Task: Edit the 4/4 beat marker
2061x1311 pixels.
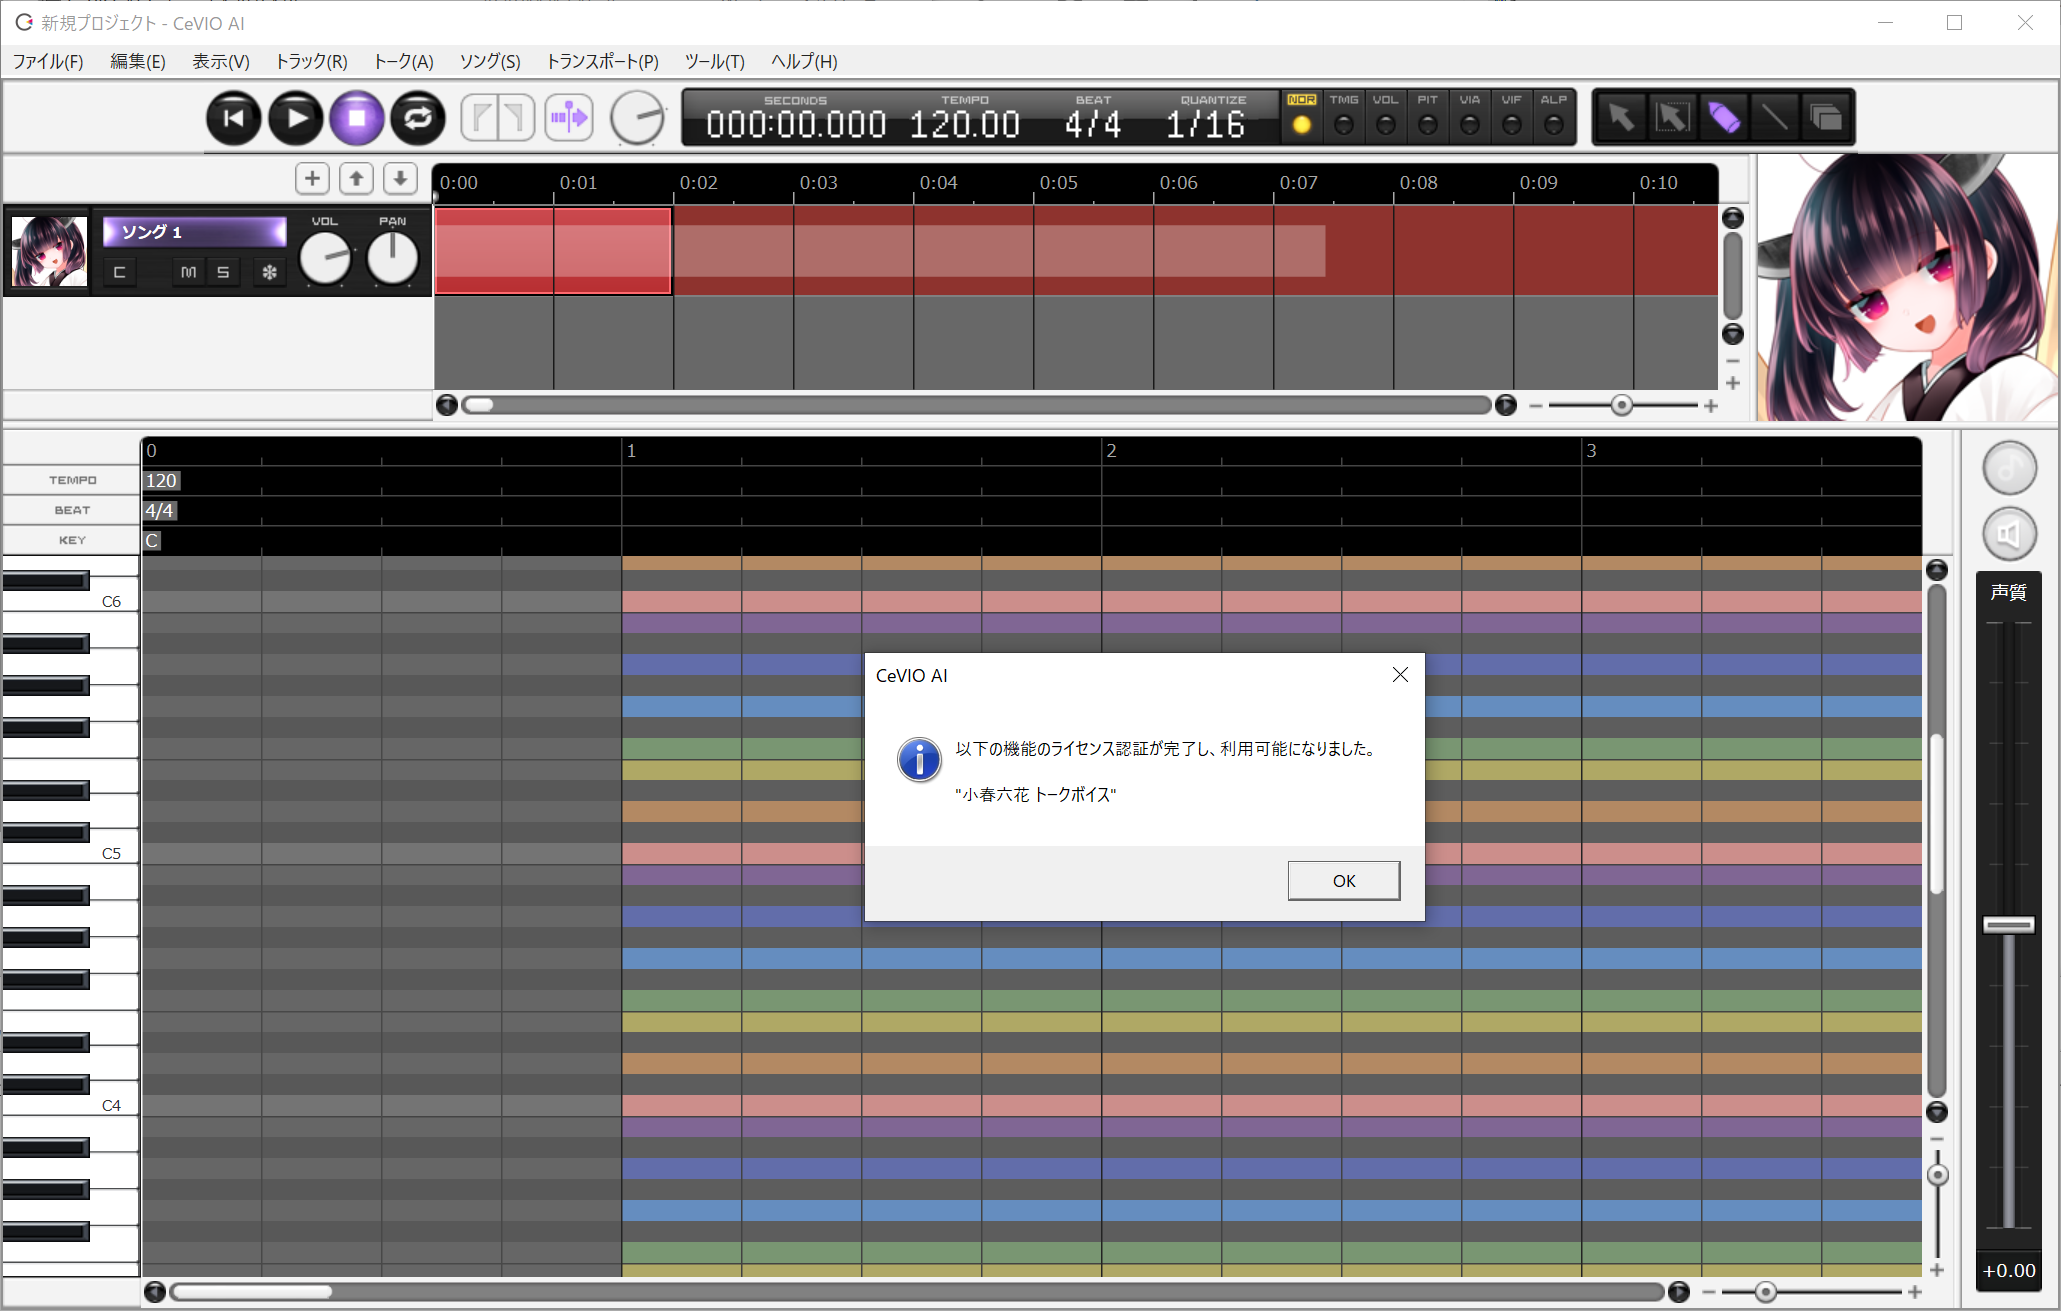Action: [160, 510]
